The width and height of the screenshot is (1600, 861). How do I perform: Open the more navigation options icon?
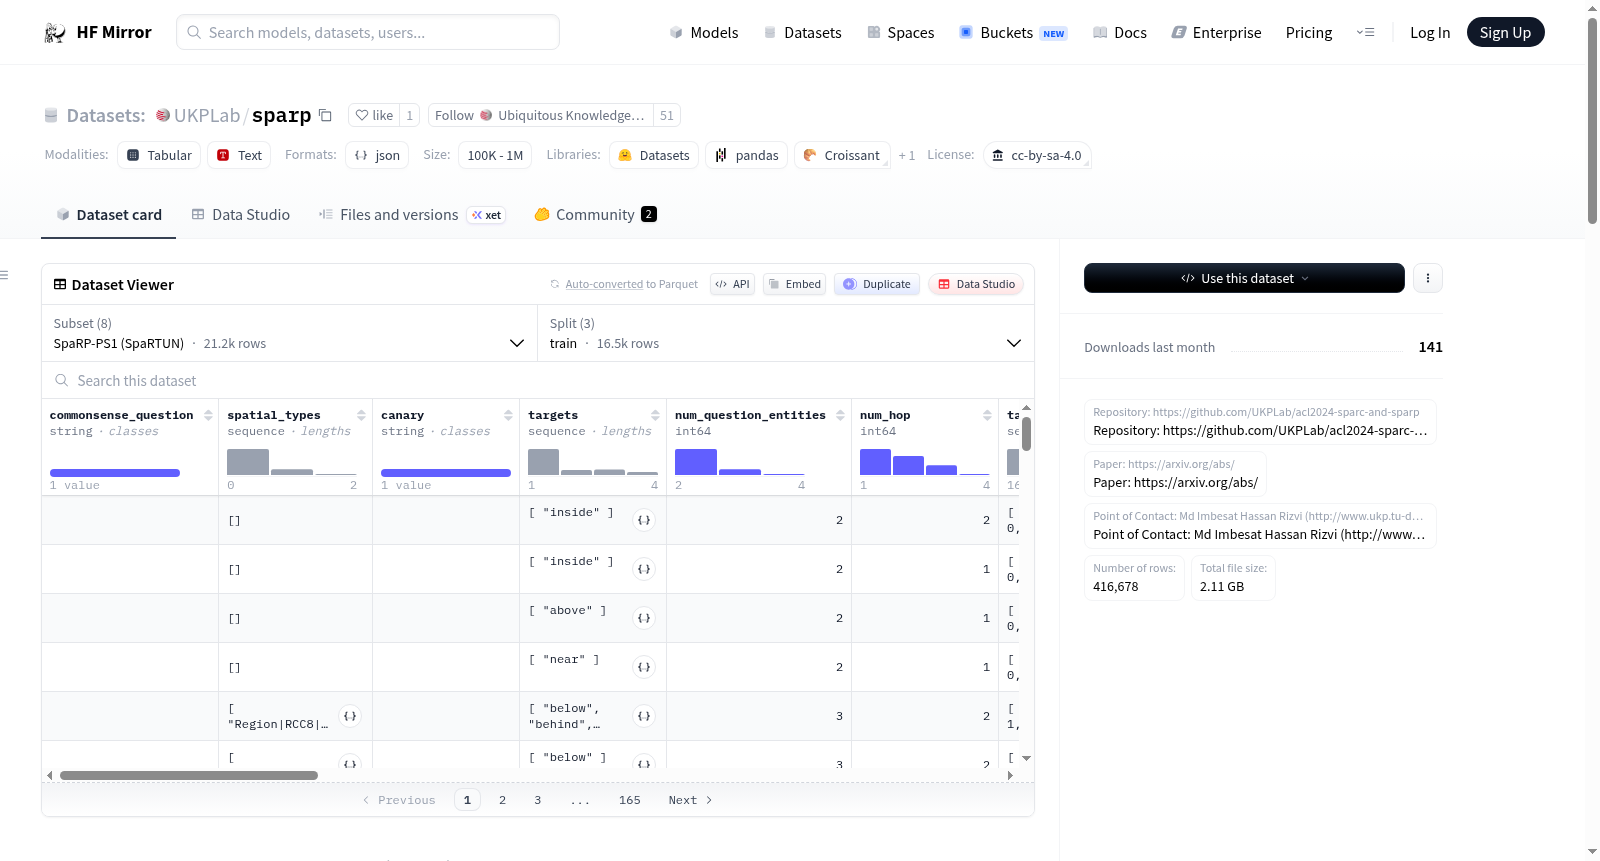pos(1365,33)
